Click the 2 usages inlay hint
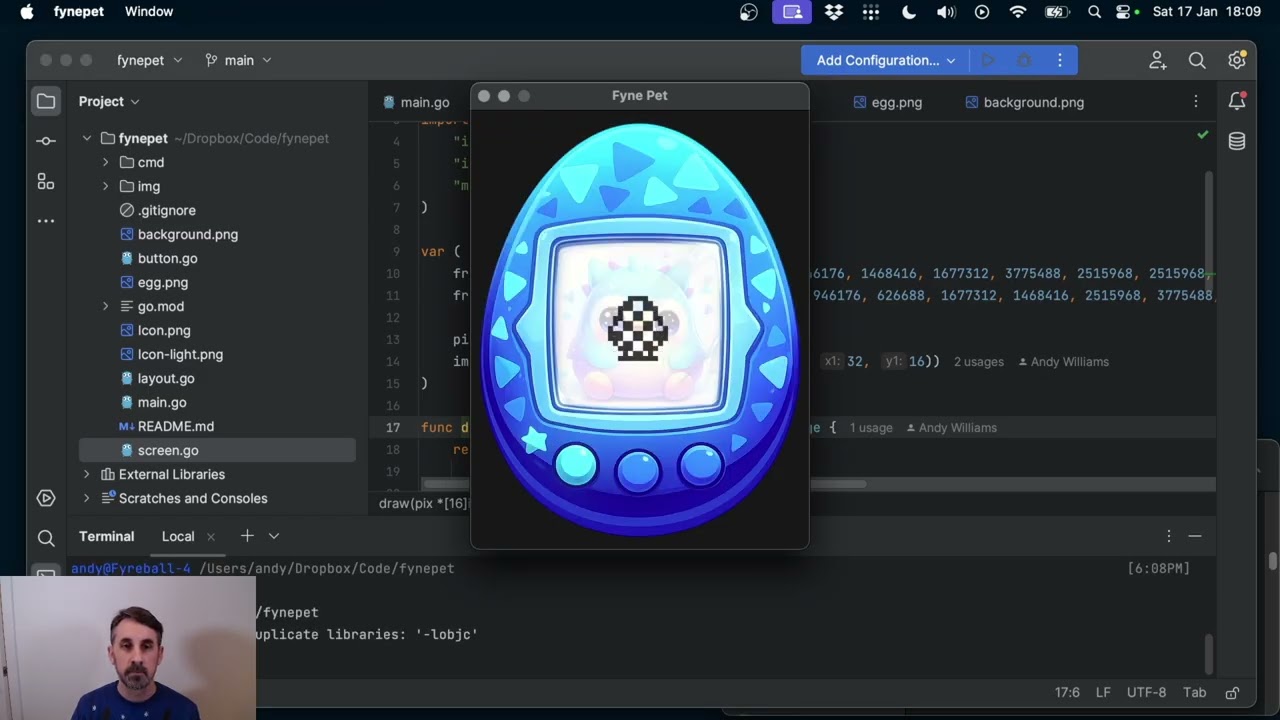The height and width of the screenshot is (720, 1280). pyautogui.click(x=979, y=362)
